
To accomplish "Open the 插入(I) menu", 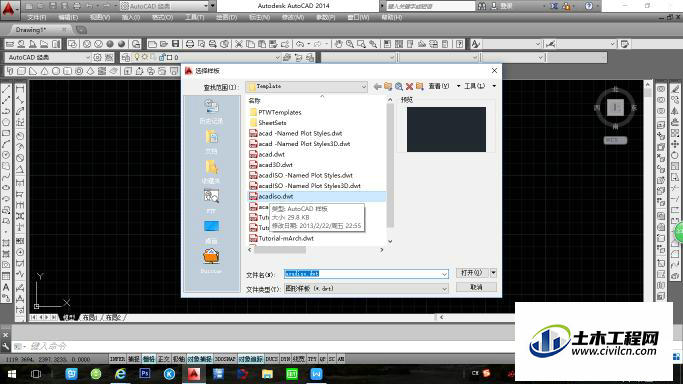I will (x=131, y=17).
